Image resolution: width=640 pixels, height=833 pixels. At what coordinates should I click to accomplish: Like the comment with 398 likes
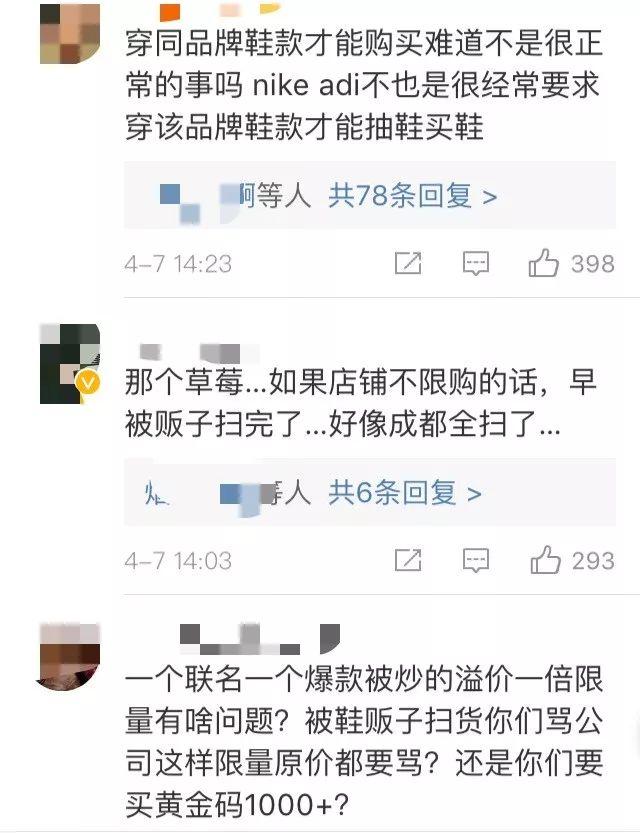coord(543,263)
